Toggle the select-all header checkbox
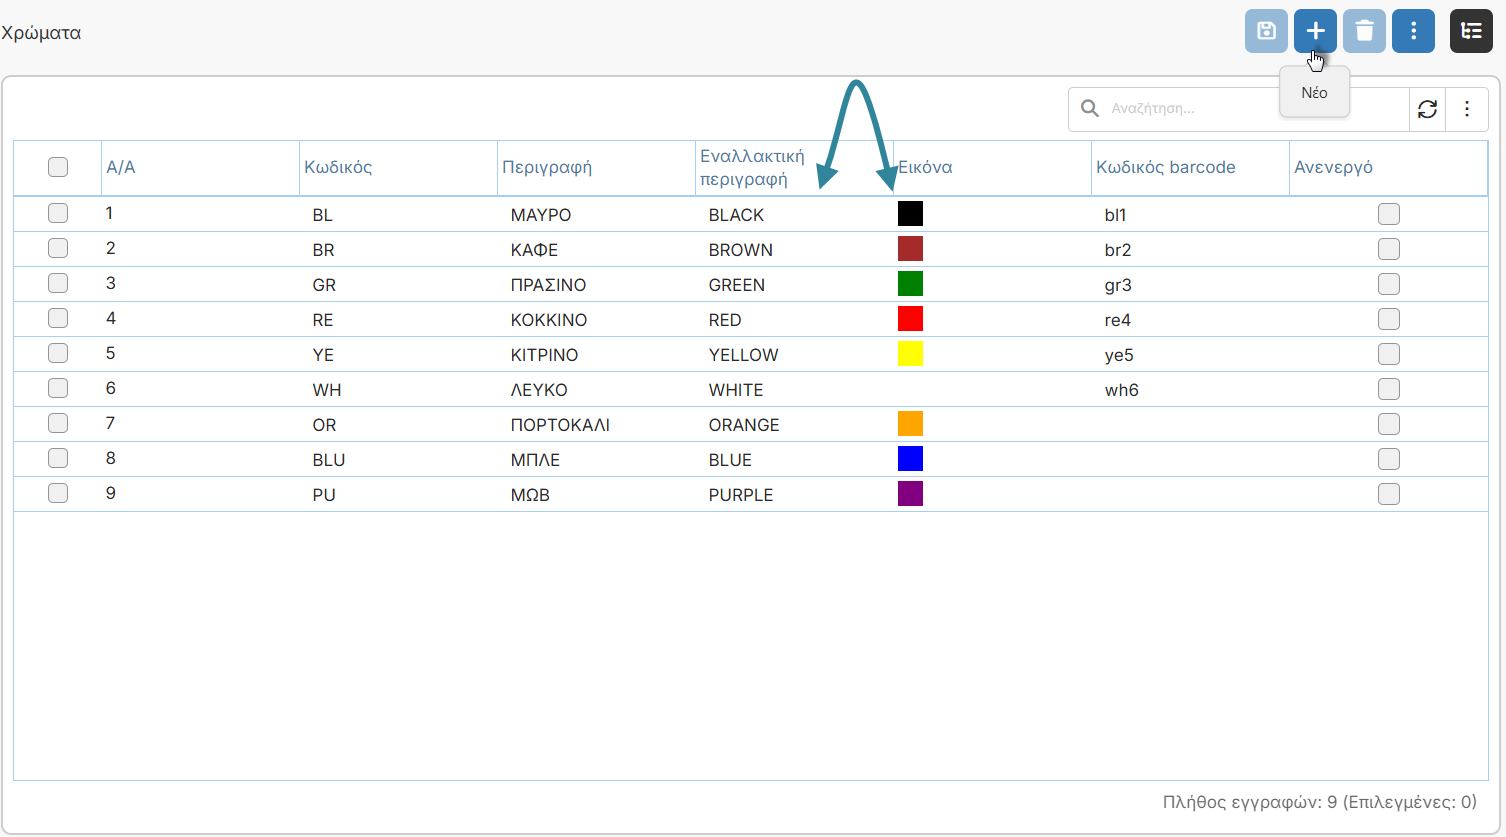 [58, 167]
